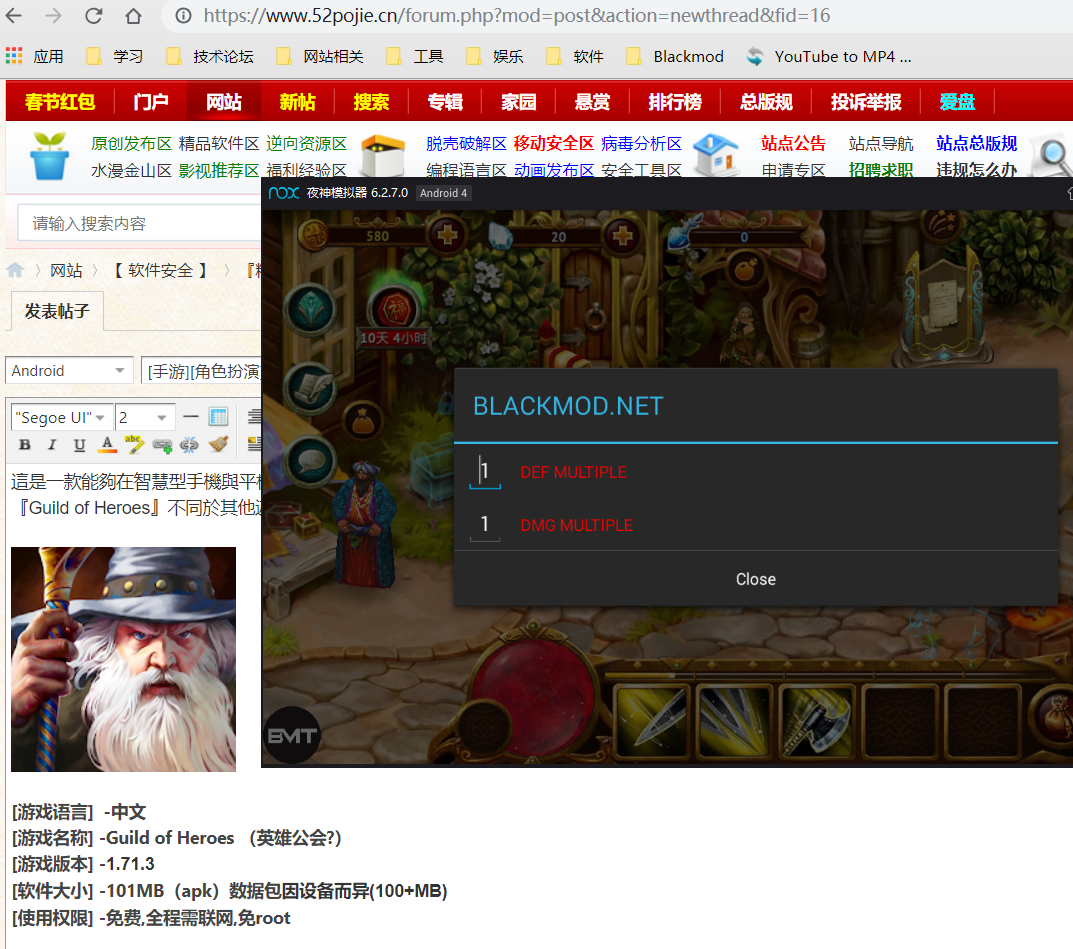Open the 专辑 nav item
Viewport: 1073px width, 949px height.
445,102
